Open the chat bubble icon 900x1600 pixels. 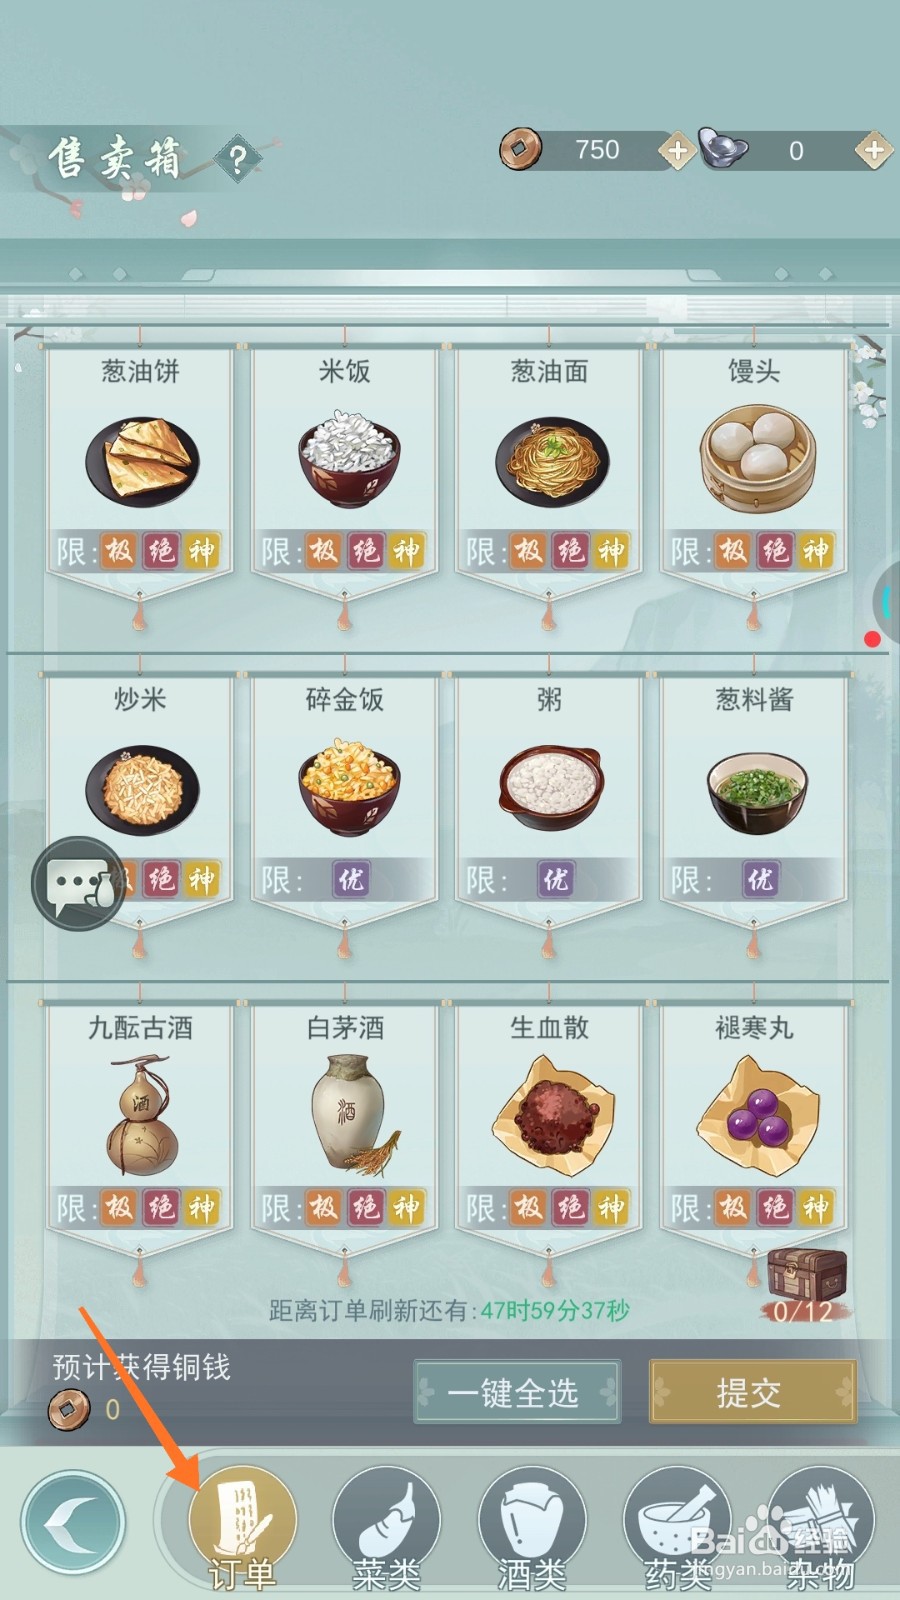[x=79, y=884]
